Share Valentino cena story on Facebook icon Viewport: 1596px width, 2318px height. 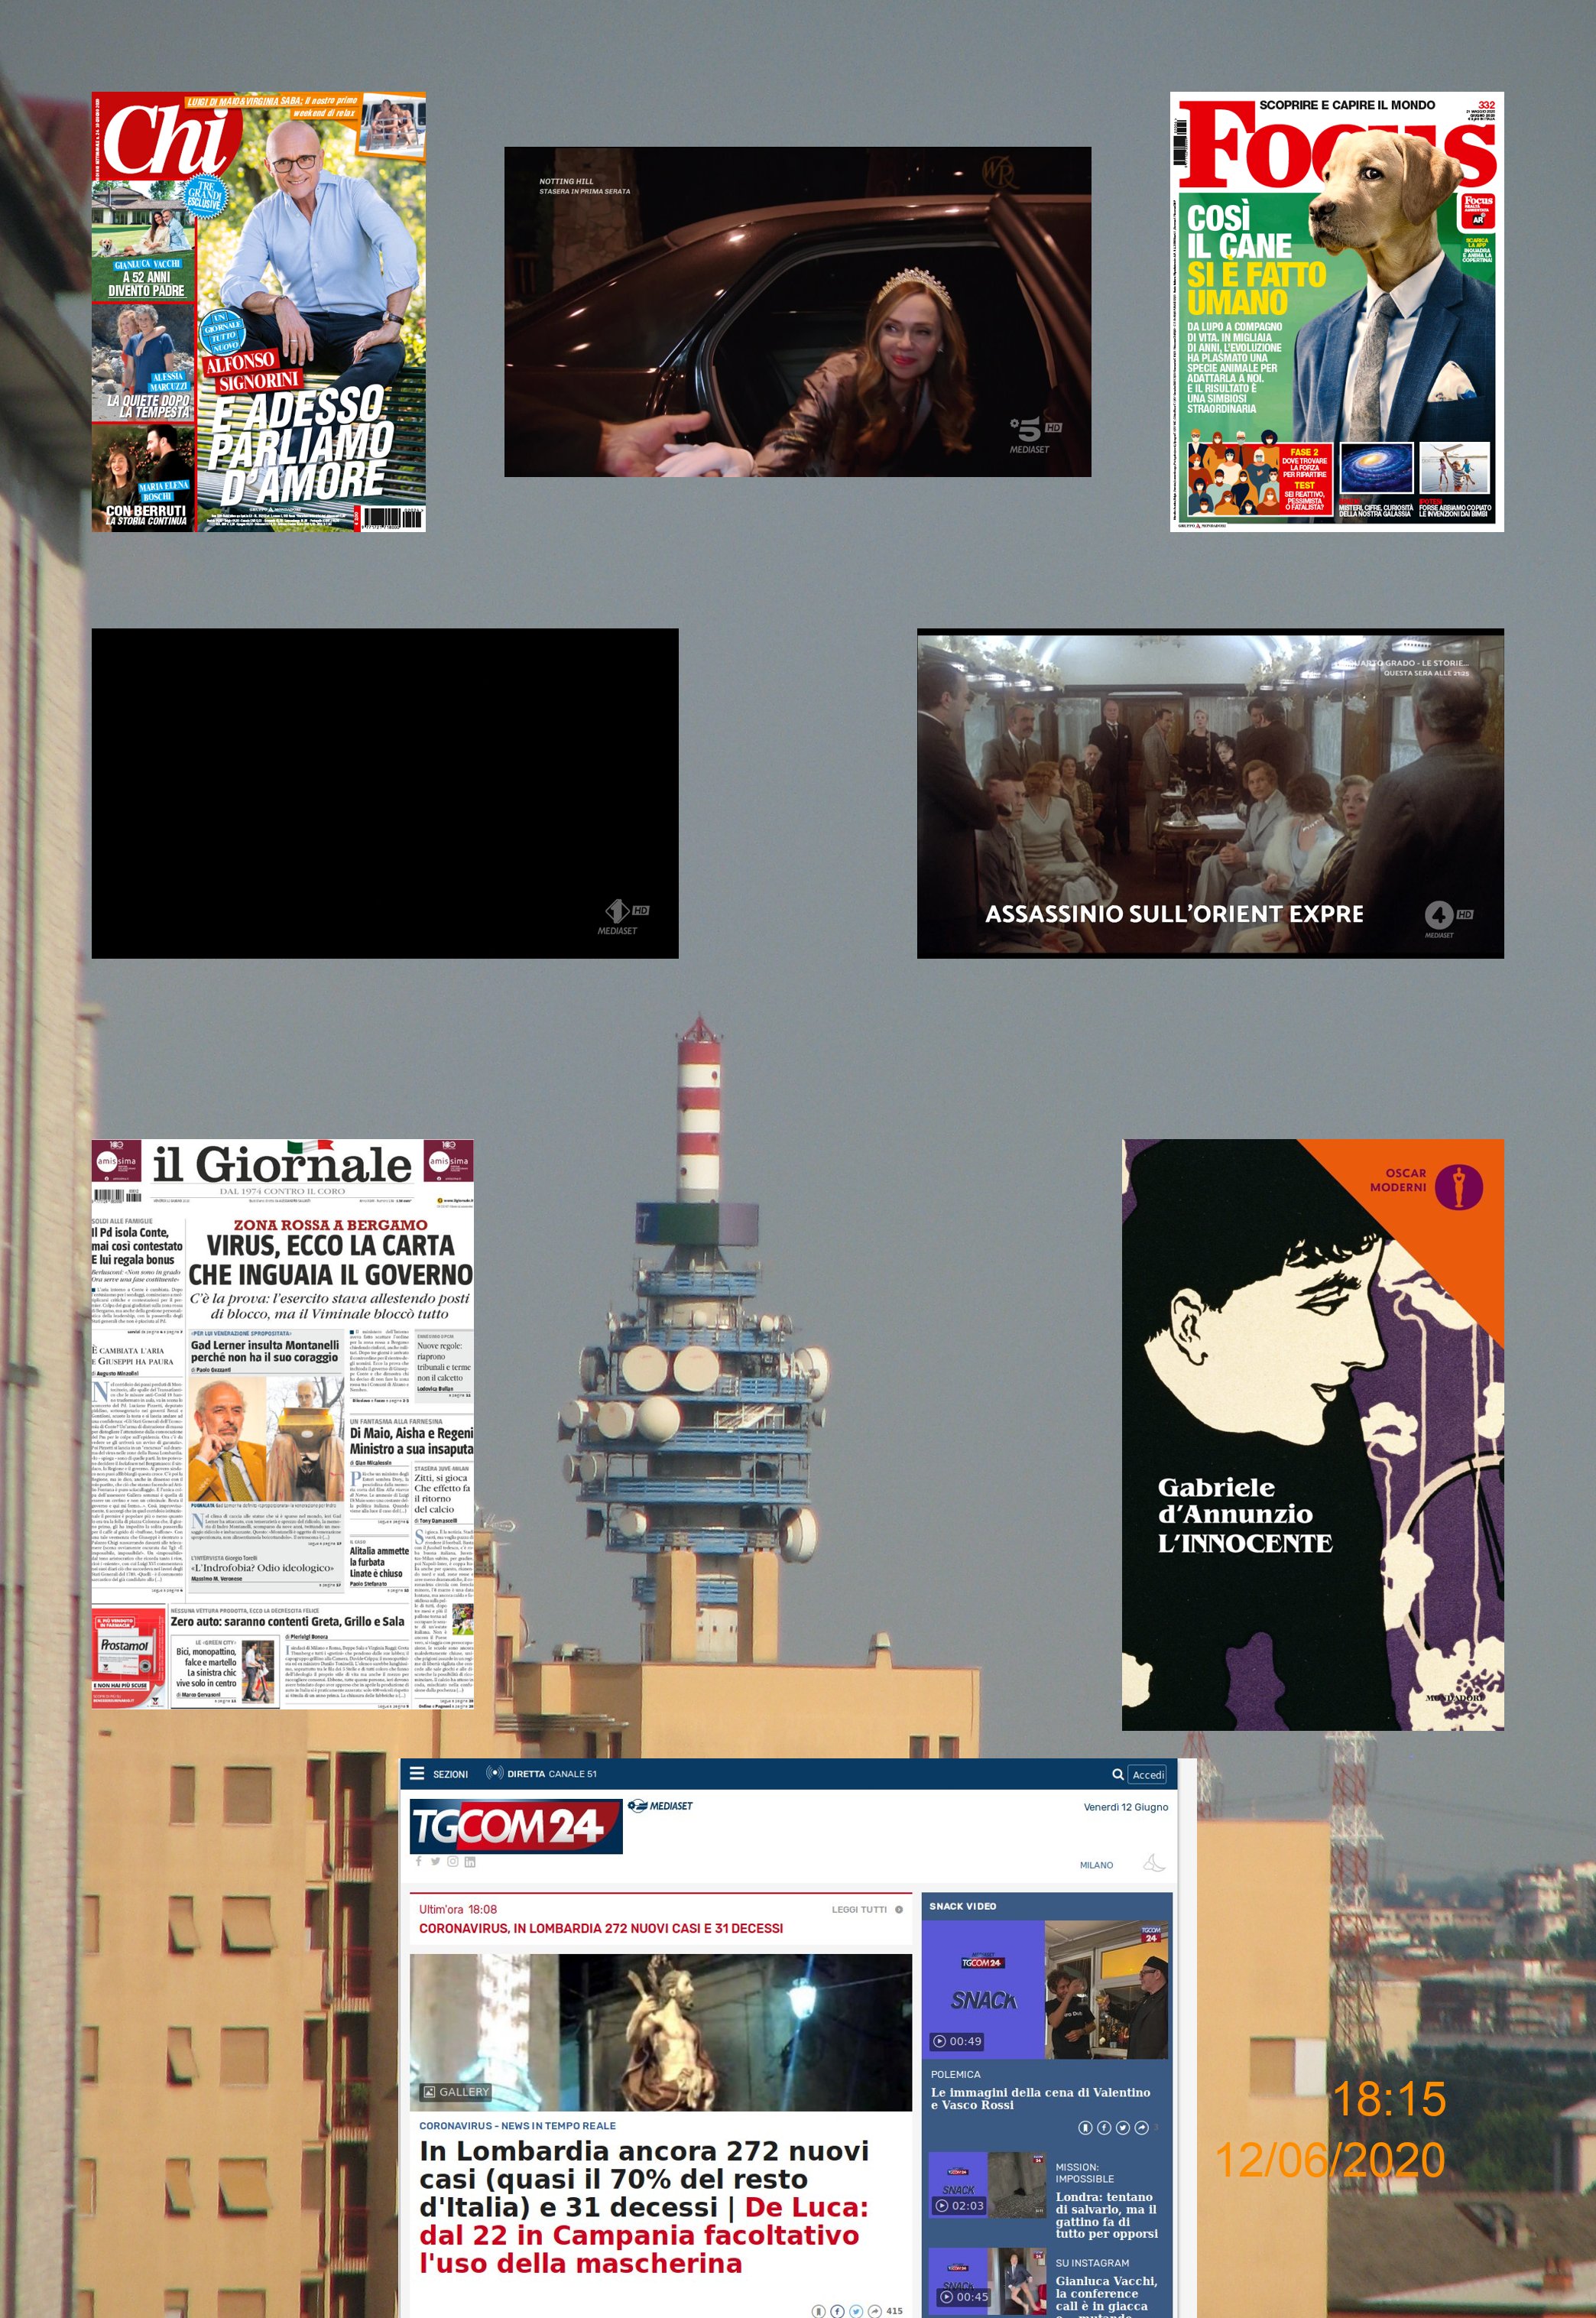tap(1104, 2127)
